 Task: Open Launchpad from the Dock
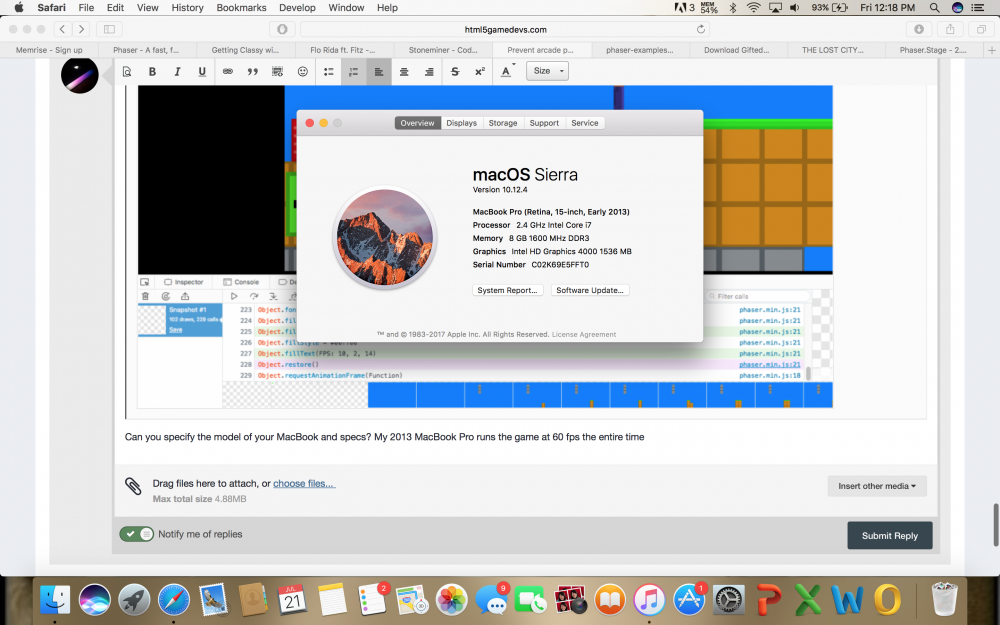pyautogui.click(x=134, y=600)
